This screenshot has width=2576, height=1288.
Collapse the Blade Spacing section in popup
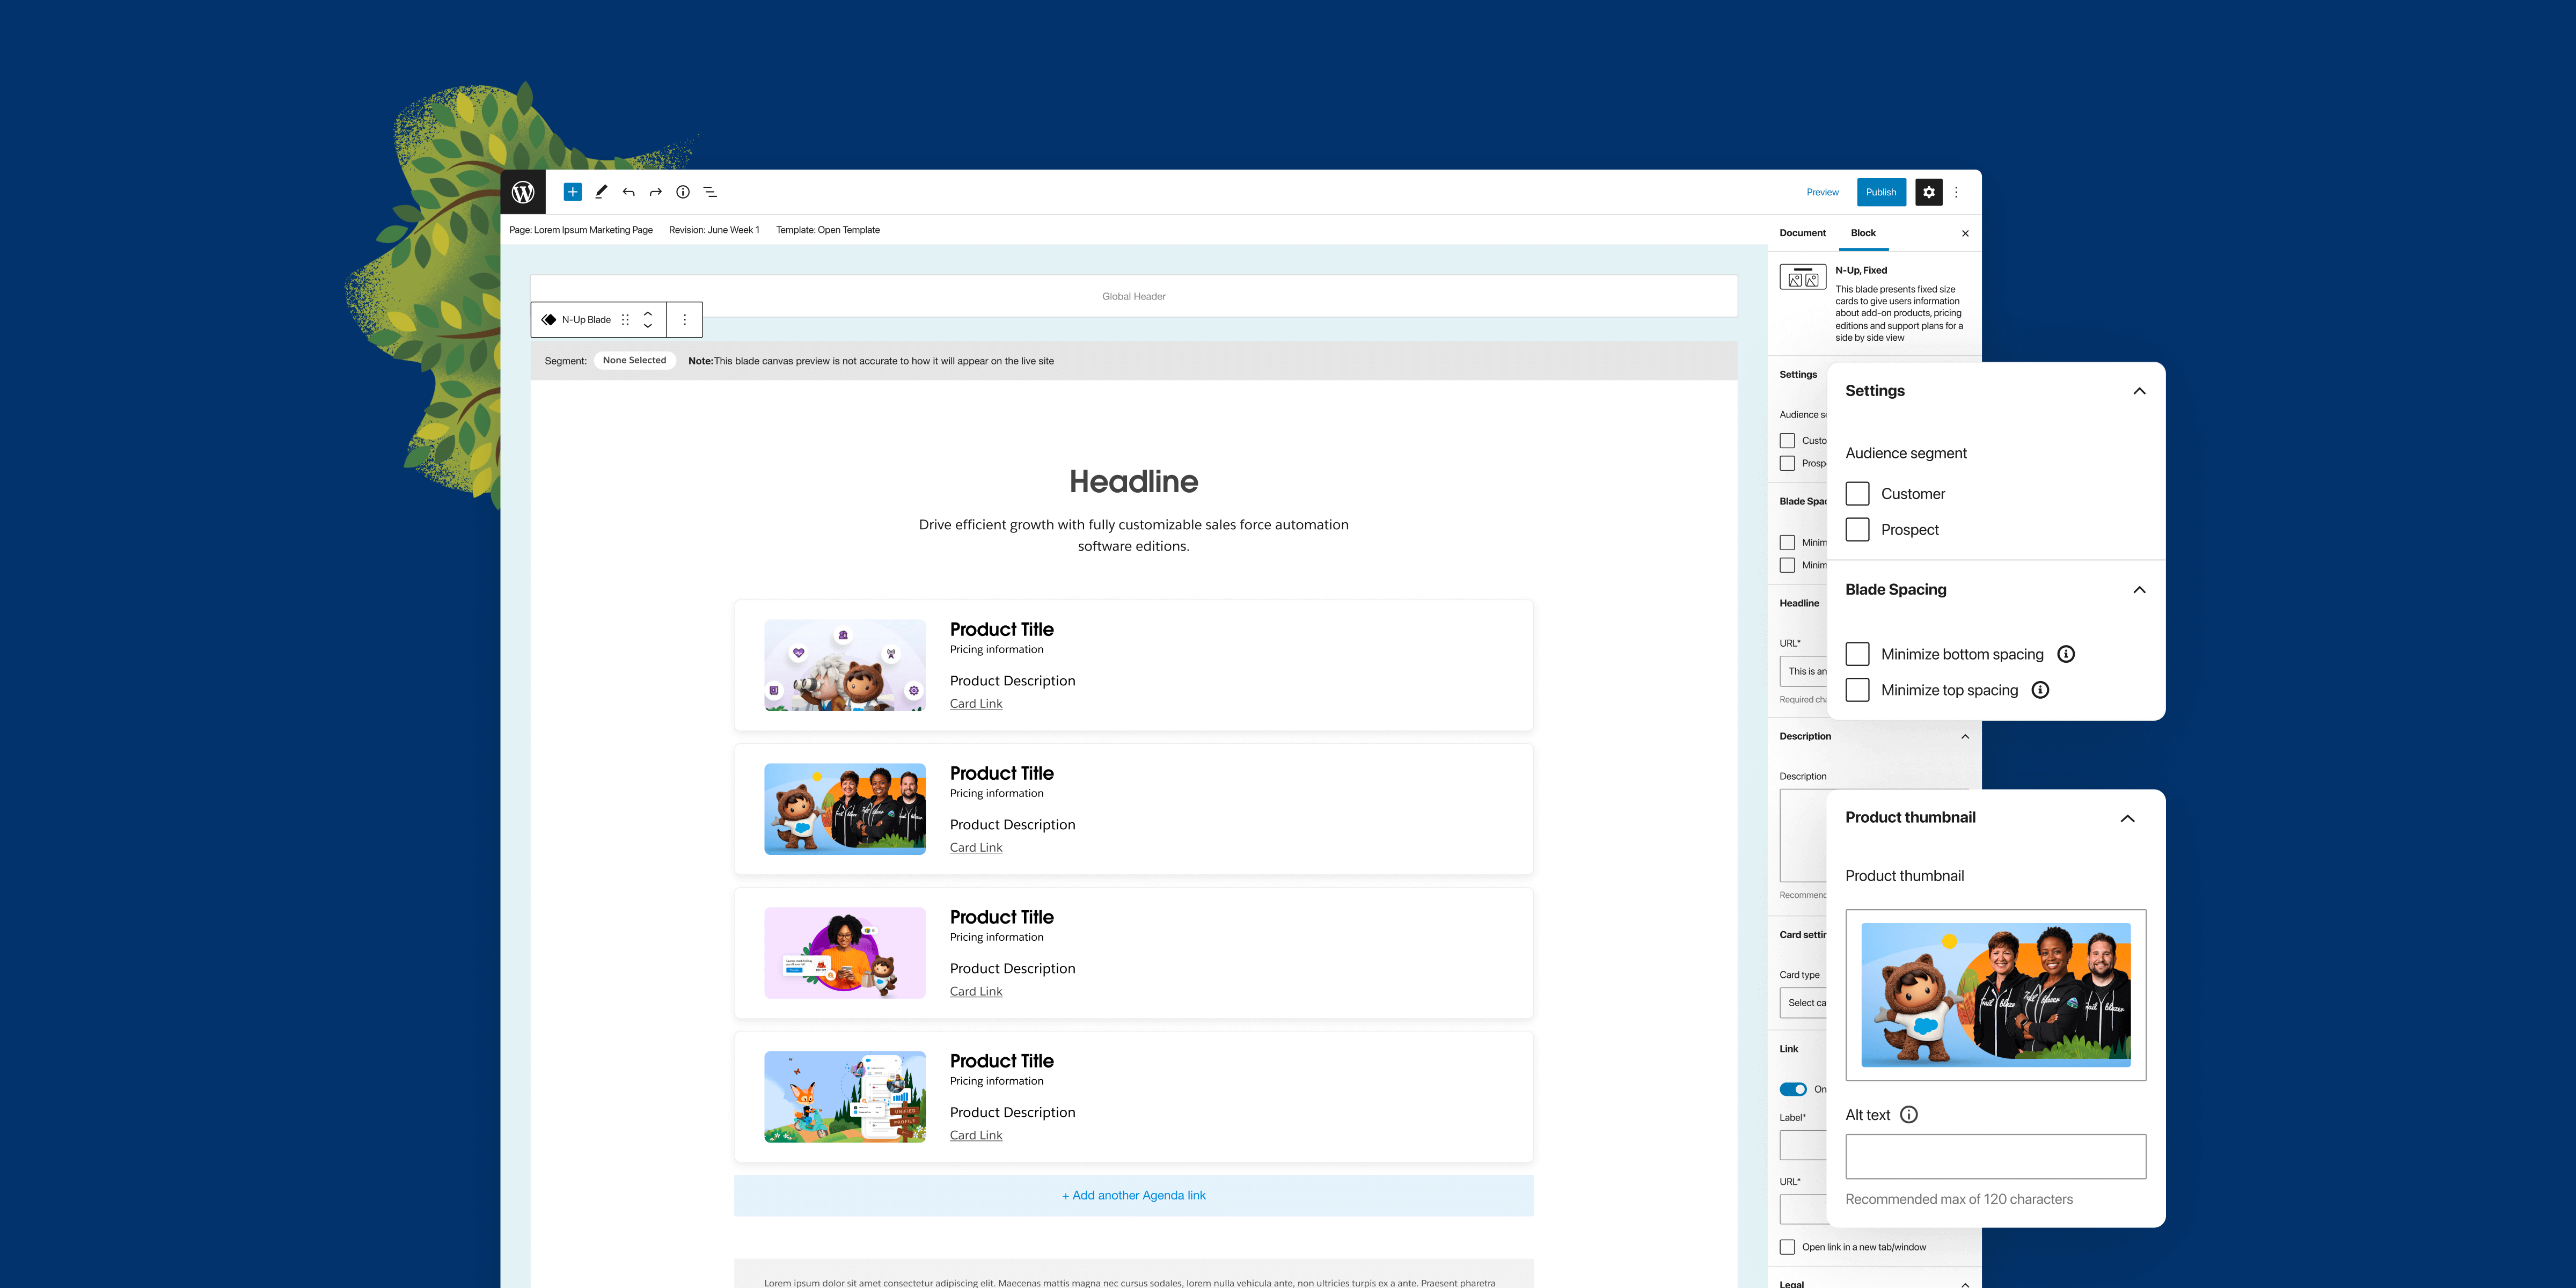click(2139, 590)
